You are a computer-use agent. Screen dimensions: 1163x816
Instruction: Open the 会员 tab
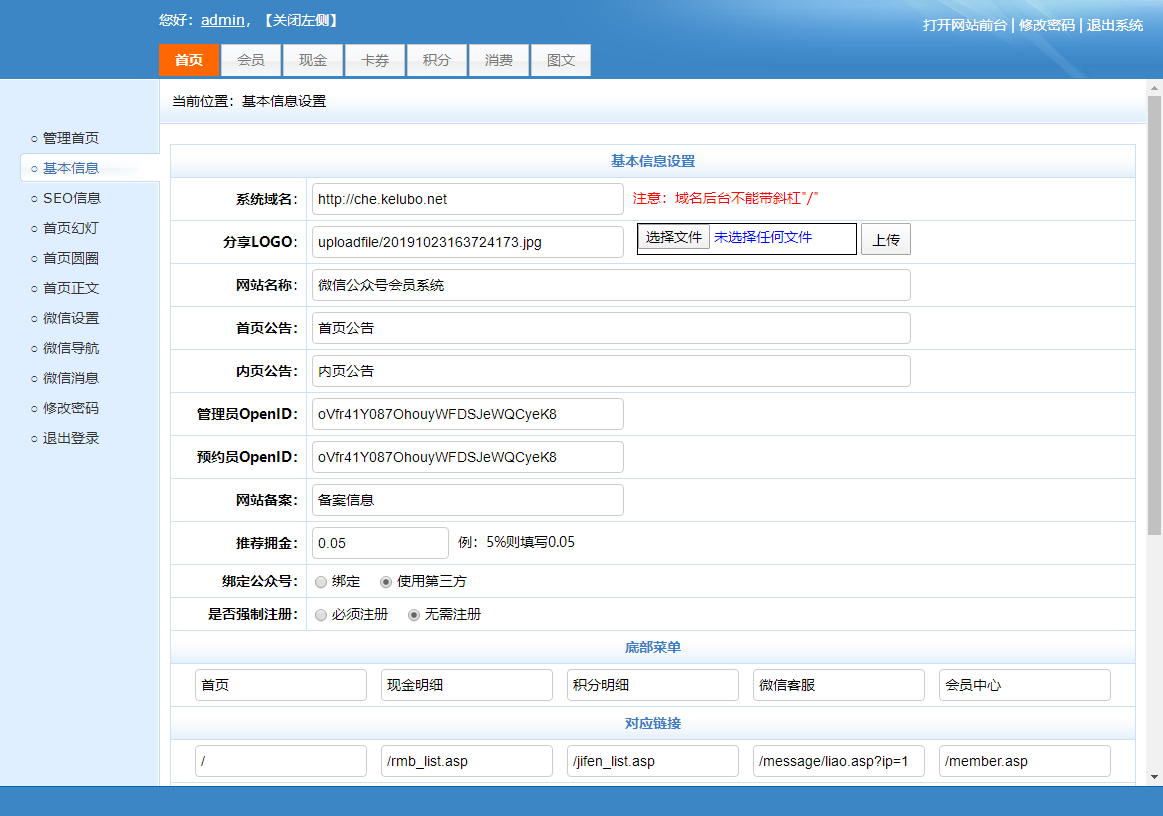[251, 60]
